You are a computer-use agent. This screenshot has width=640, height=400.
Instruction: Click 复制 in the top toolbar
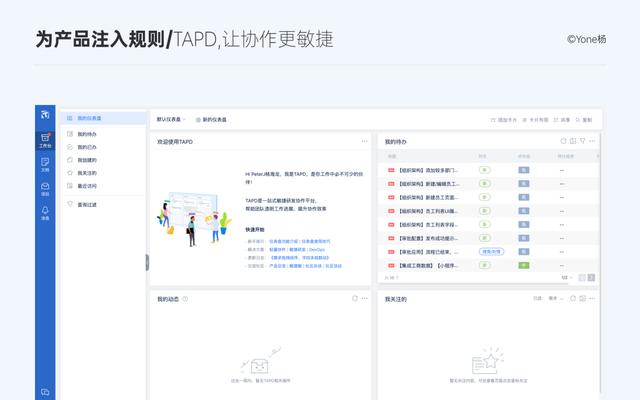coord(584,120)
